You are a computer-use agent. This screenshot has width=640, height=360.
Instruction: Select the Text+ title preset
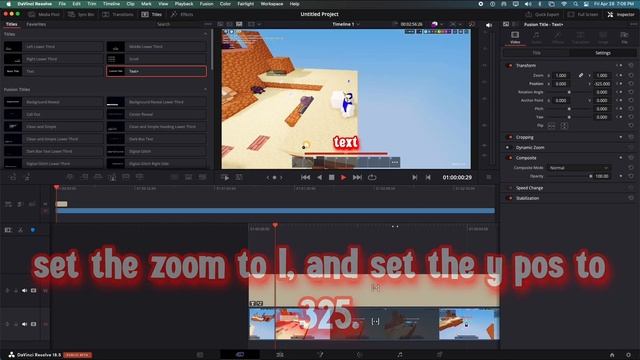click(x=156, y=71)
